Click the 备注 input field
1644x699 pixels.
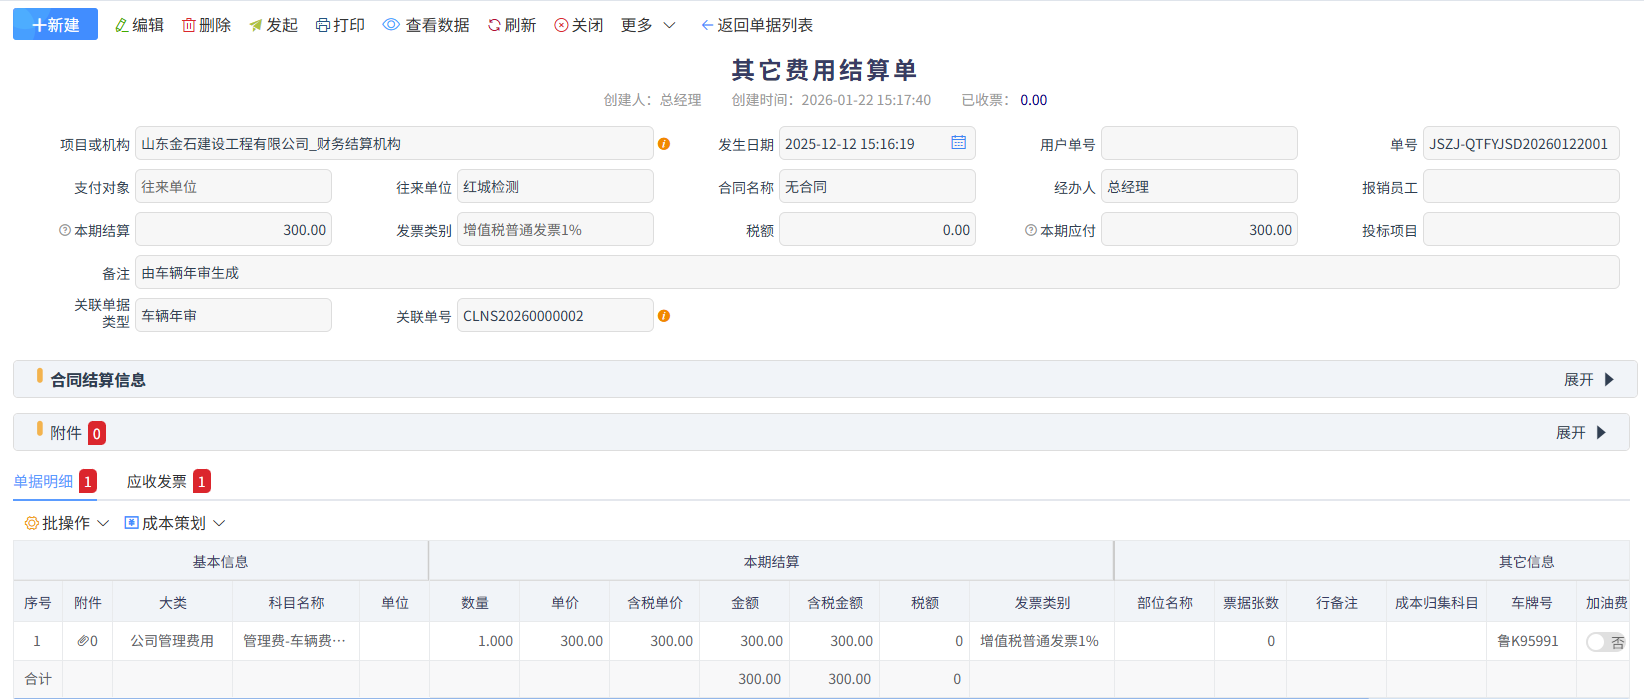tap(877, 272)
